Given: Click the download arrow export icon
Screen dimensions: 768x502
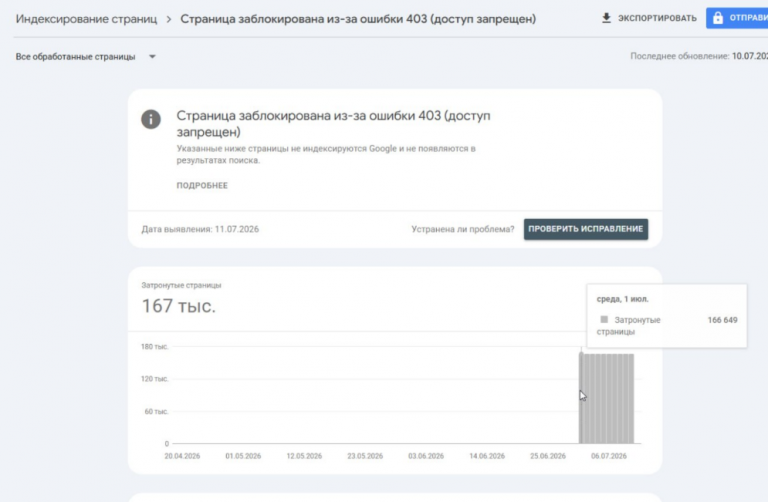Looking at the screenshot, I should click(606, 18).
